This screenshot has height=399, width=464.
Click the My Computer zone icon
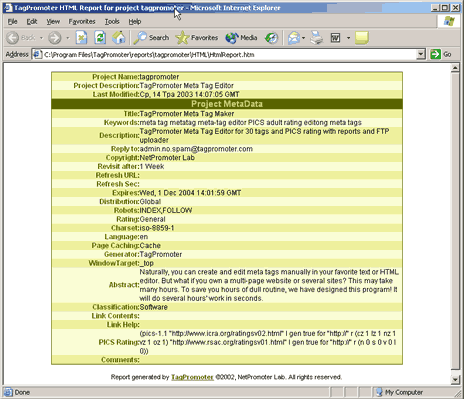(x=379, y=392)
